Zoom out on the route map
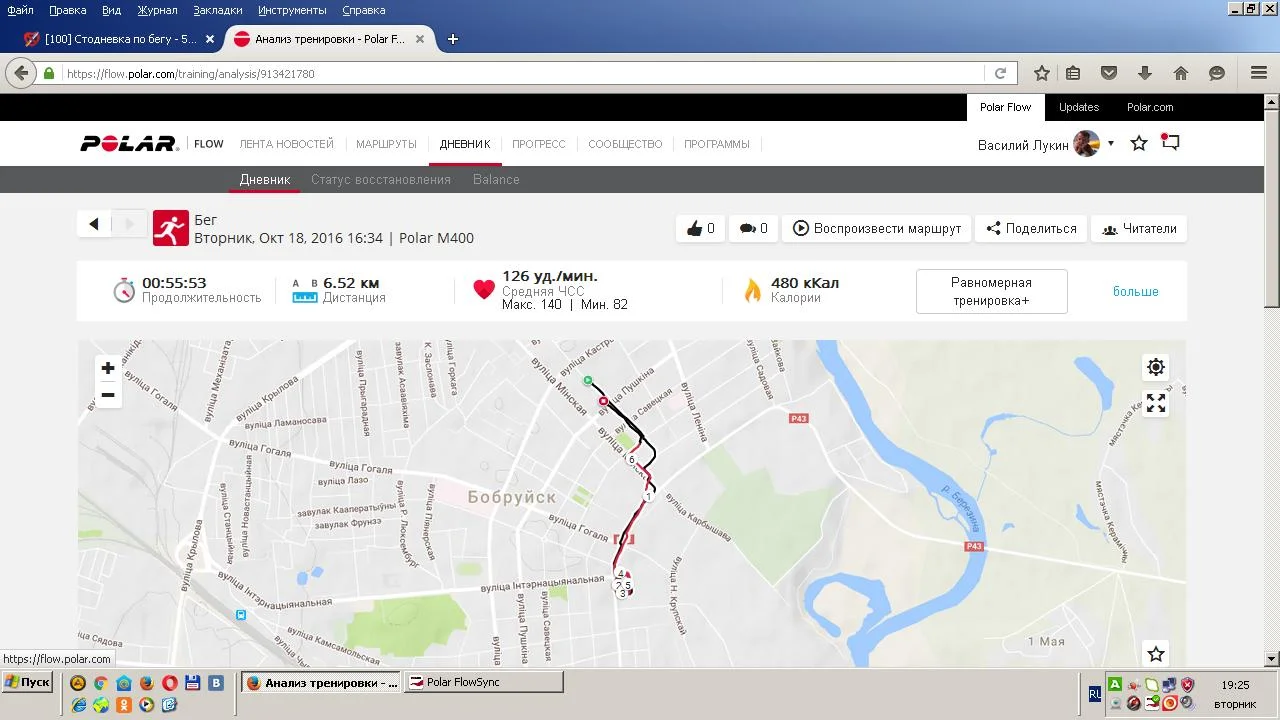 tap(108, 395)
